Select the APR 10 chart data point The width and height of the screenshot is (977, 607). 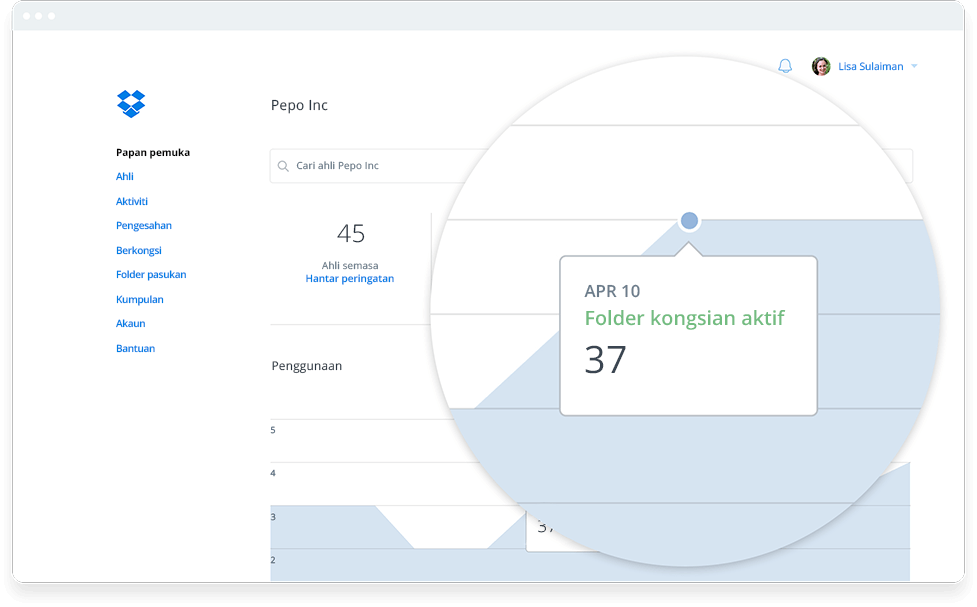pos(689,218)
